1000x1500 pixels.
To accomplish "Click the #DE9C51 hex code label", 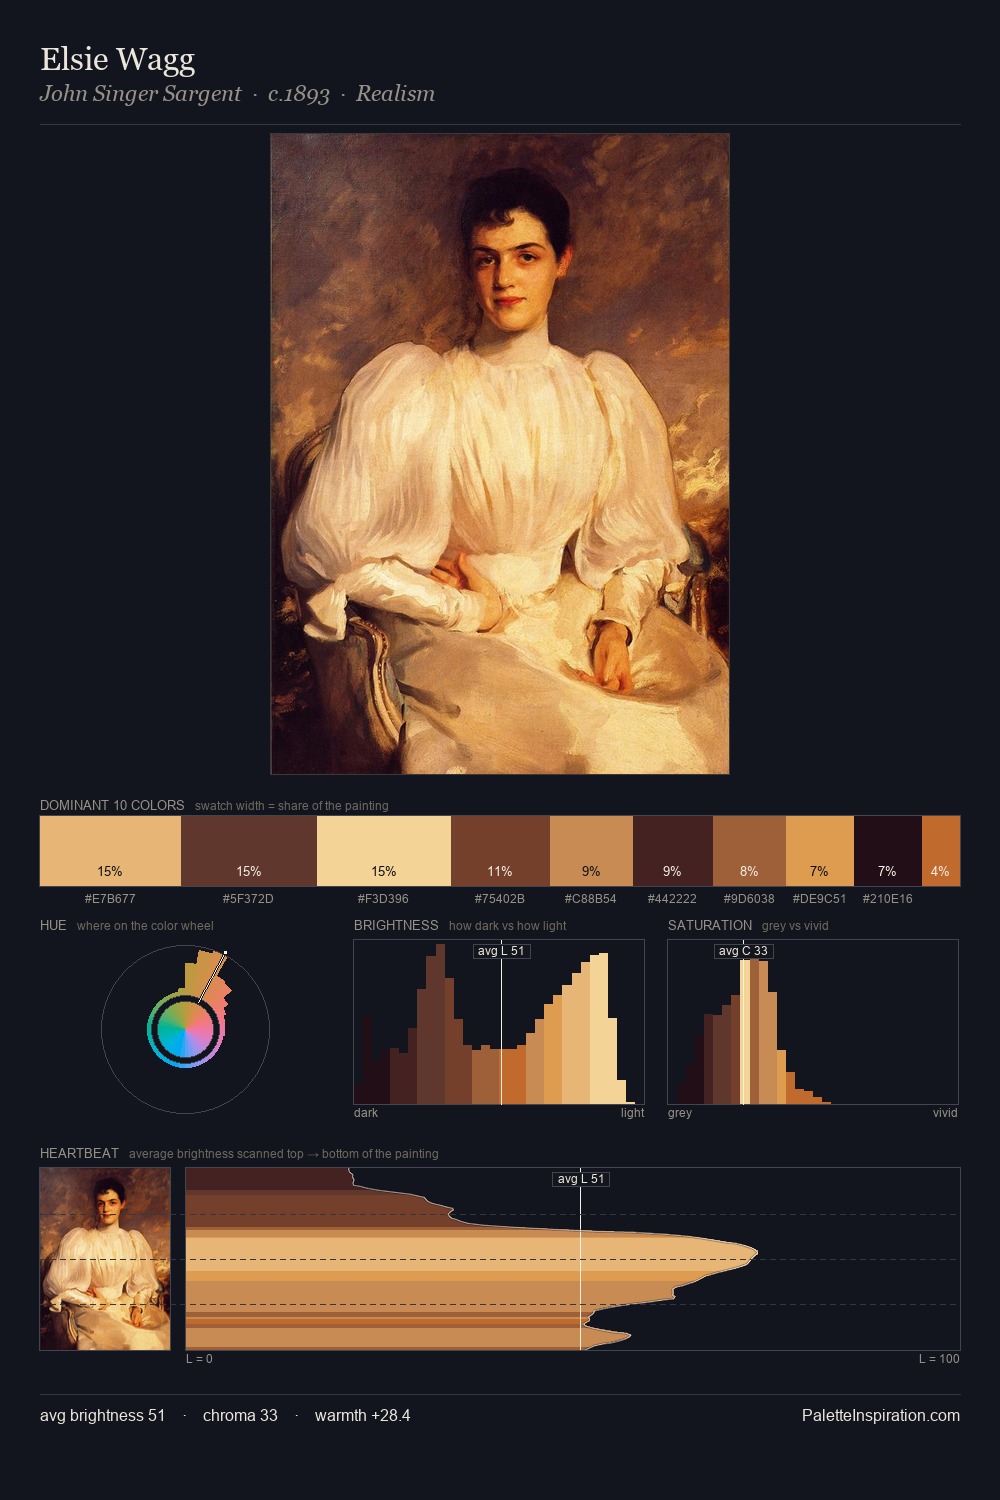I will (819, 899).
